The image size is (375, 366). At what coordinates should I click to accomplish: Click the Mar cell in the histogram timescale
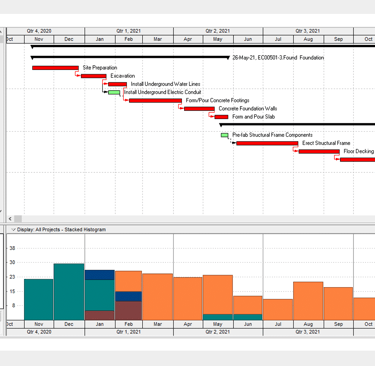coord(158,324)
